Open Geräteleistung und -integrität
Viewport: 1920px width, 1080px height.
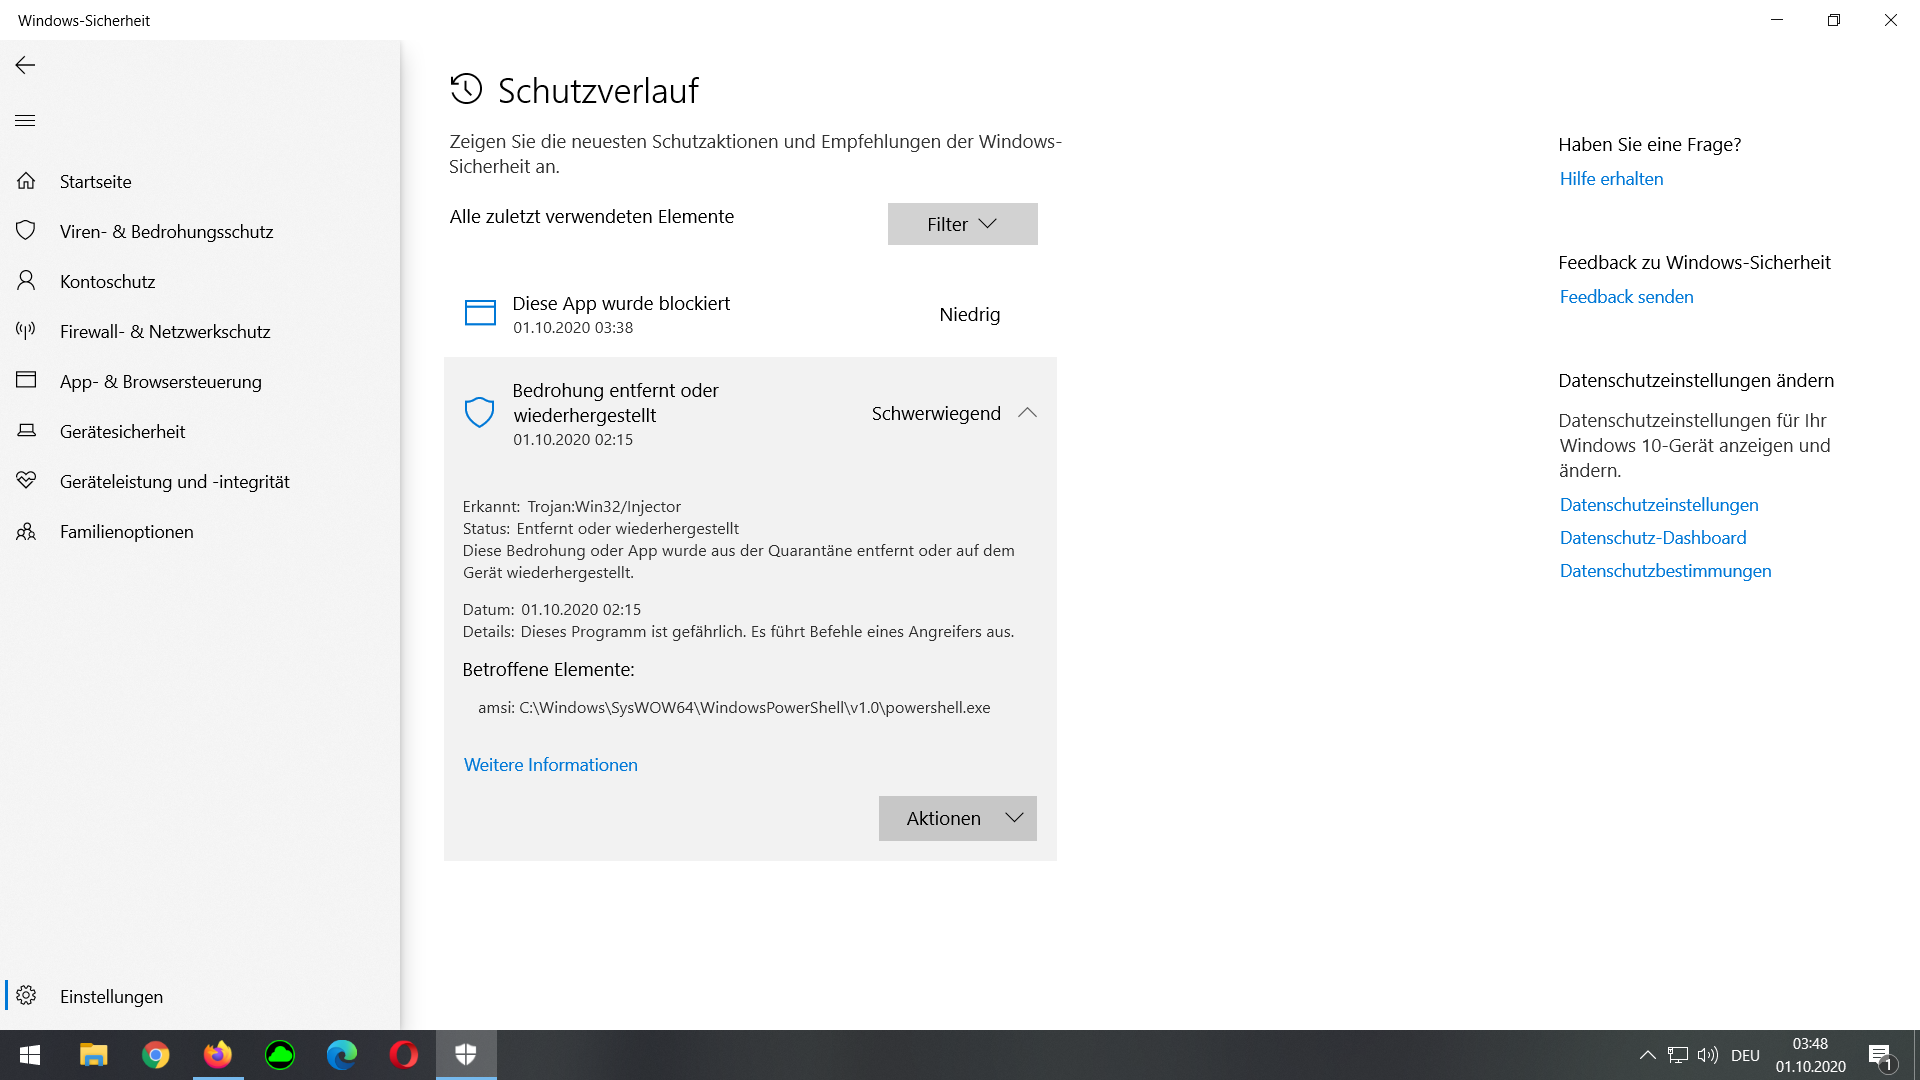point(173,481)
